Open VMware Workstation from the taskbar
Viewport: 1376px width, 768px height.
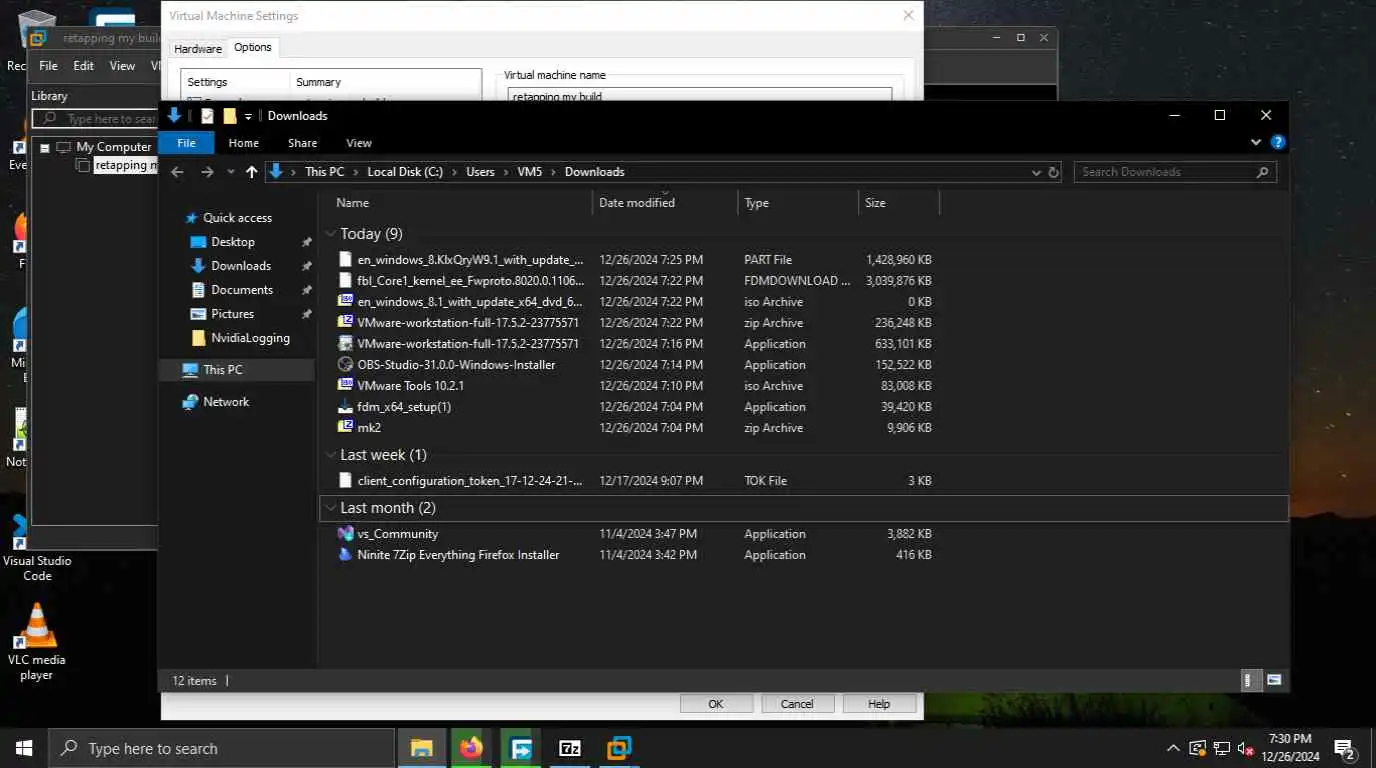coord(619,748)
